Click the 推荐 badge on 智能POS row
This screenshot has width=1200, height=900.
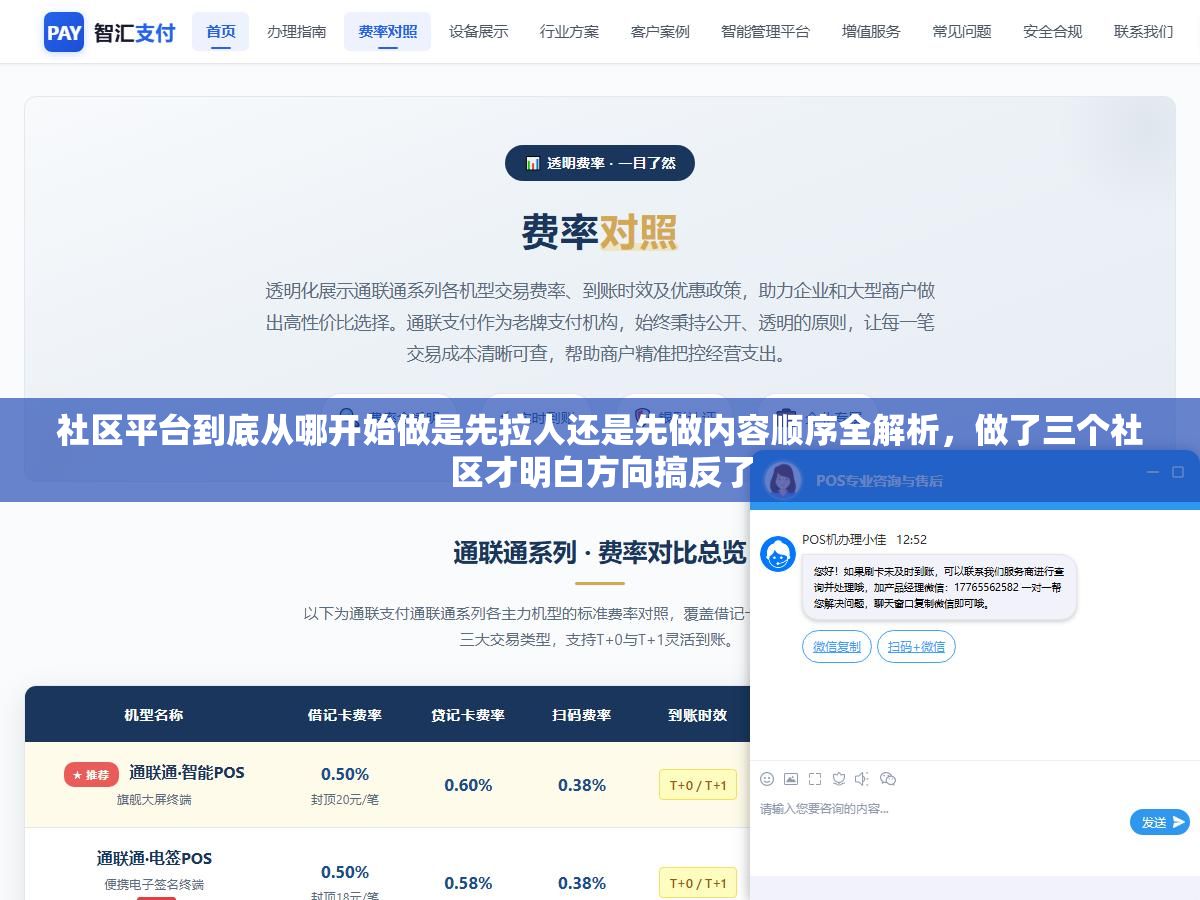point(91,774)
